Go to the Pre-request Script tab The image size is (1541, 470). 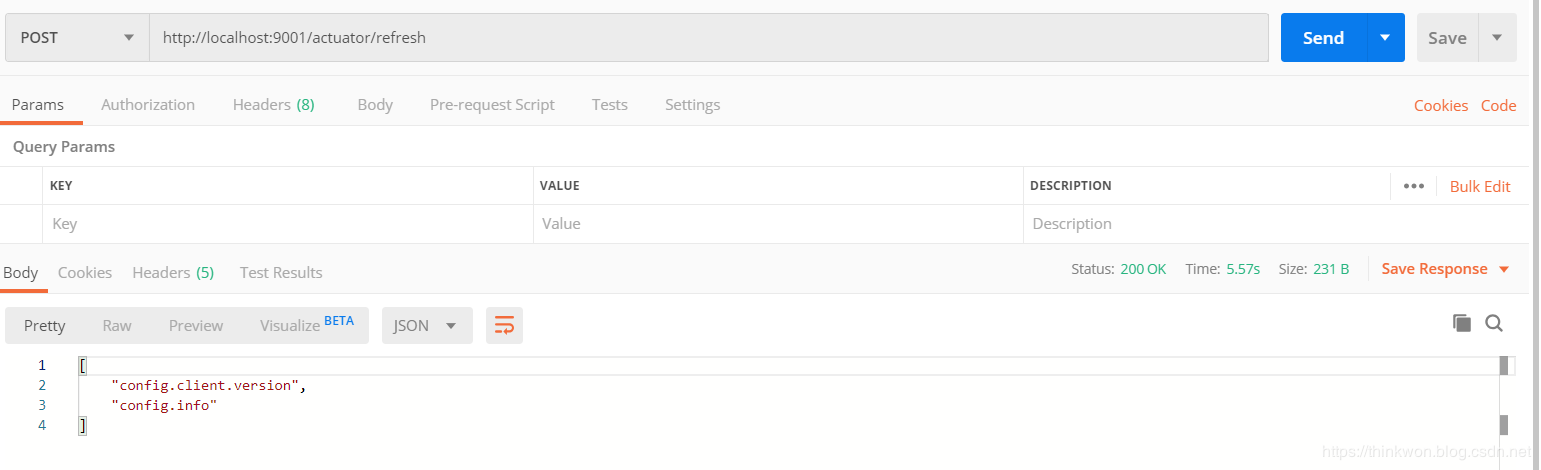click(x=492, y=105)
